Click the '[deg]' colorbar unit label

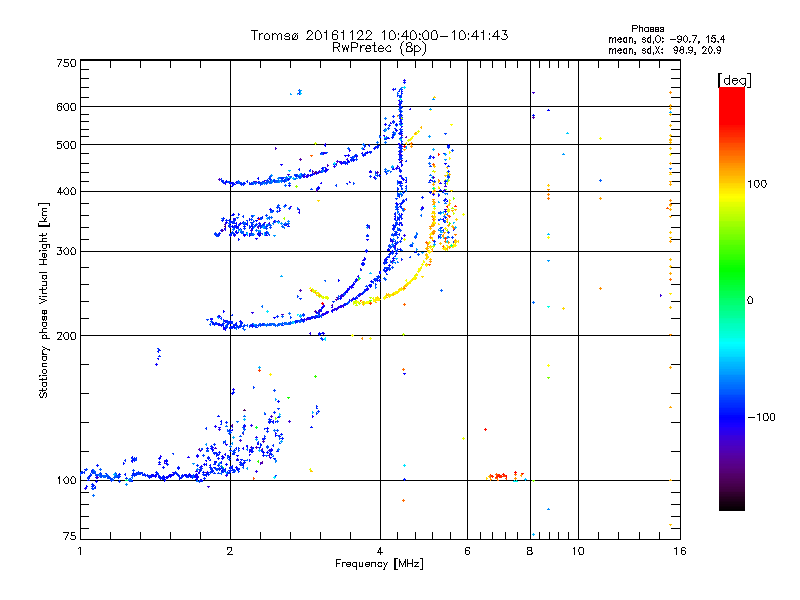coord(734,80)
